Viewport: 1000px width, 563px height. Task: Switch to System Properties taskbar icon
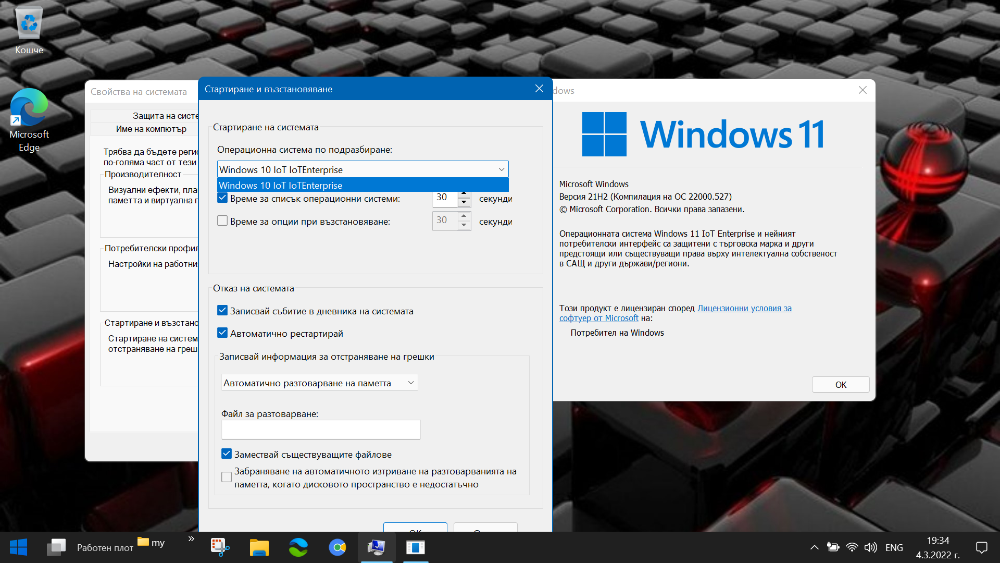[x=376, y=547]
